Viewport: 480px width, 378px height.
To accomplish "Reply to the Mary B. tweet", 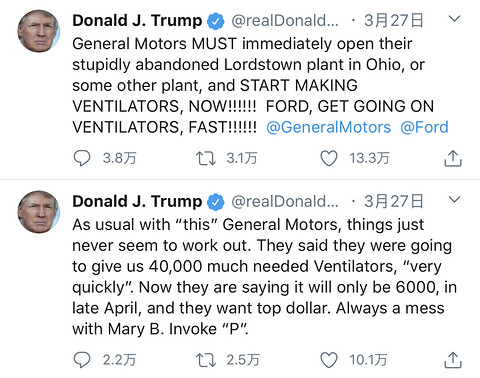I will [x=82, y=360].
